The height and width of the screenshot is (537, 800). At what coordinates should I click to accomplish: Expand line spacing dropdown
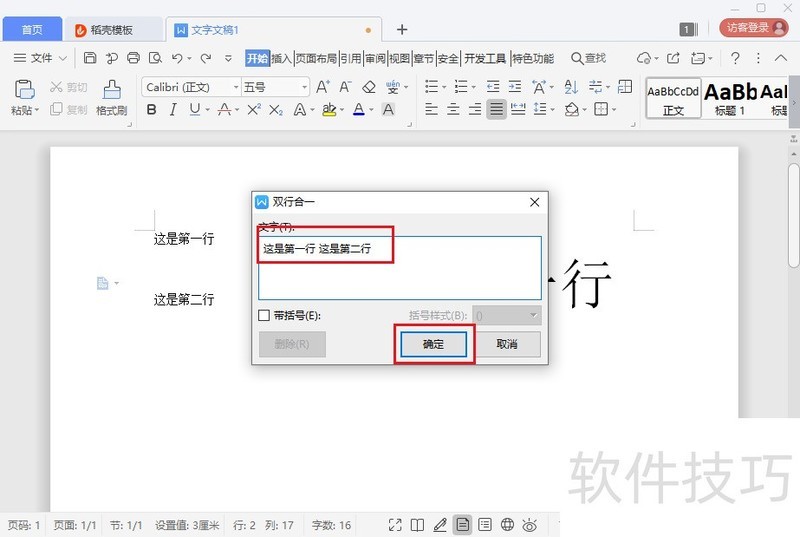coord(553,109)
